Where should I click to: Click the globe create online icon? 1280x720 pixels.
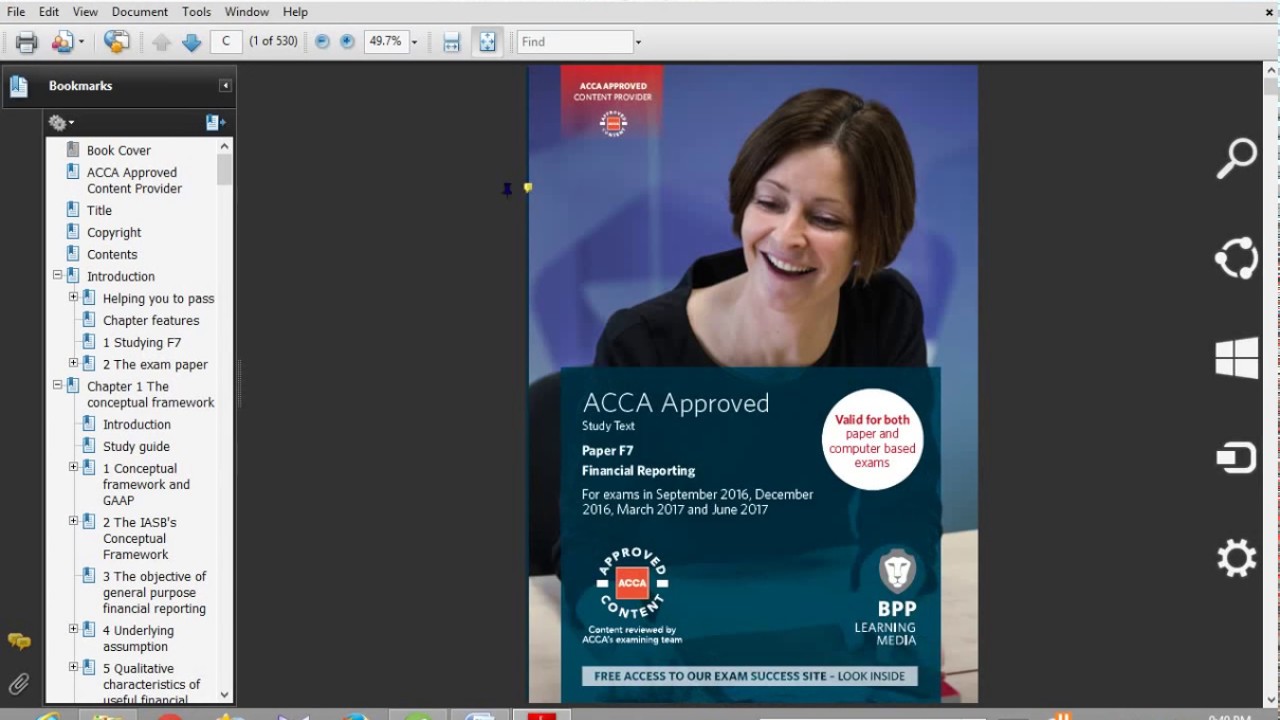coord(117,42)
